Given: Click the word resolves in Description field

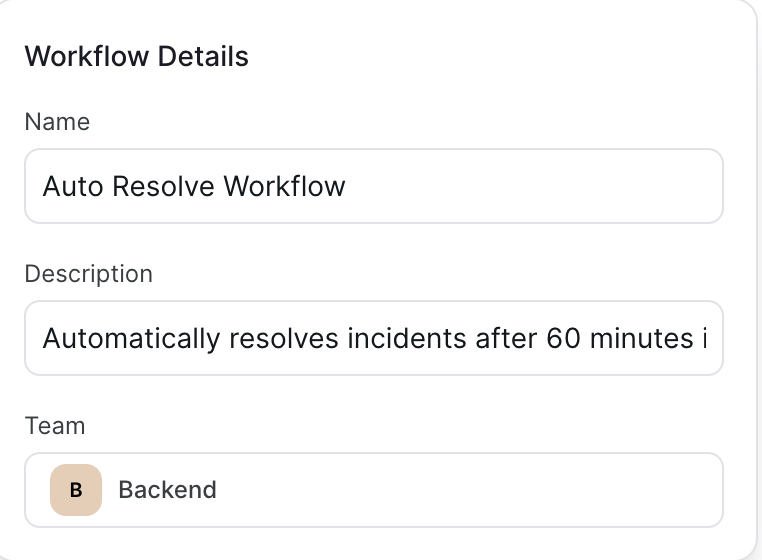Looking at the screenshot, I should point(284,338).
